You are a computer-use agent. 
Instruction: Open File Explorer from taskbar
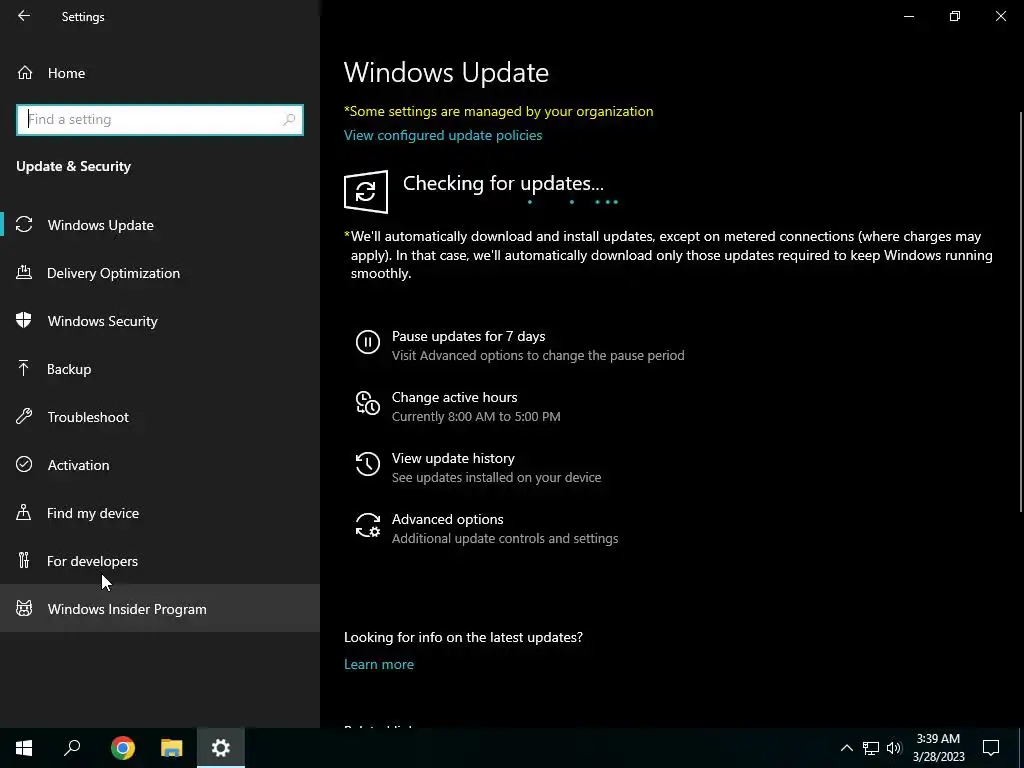click(x=172, y=748)
